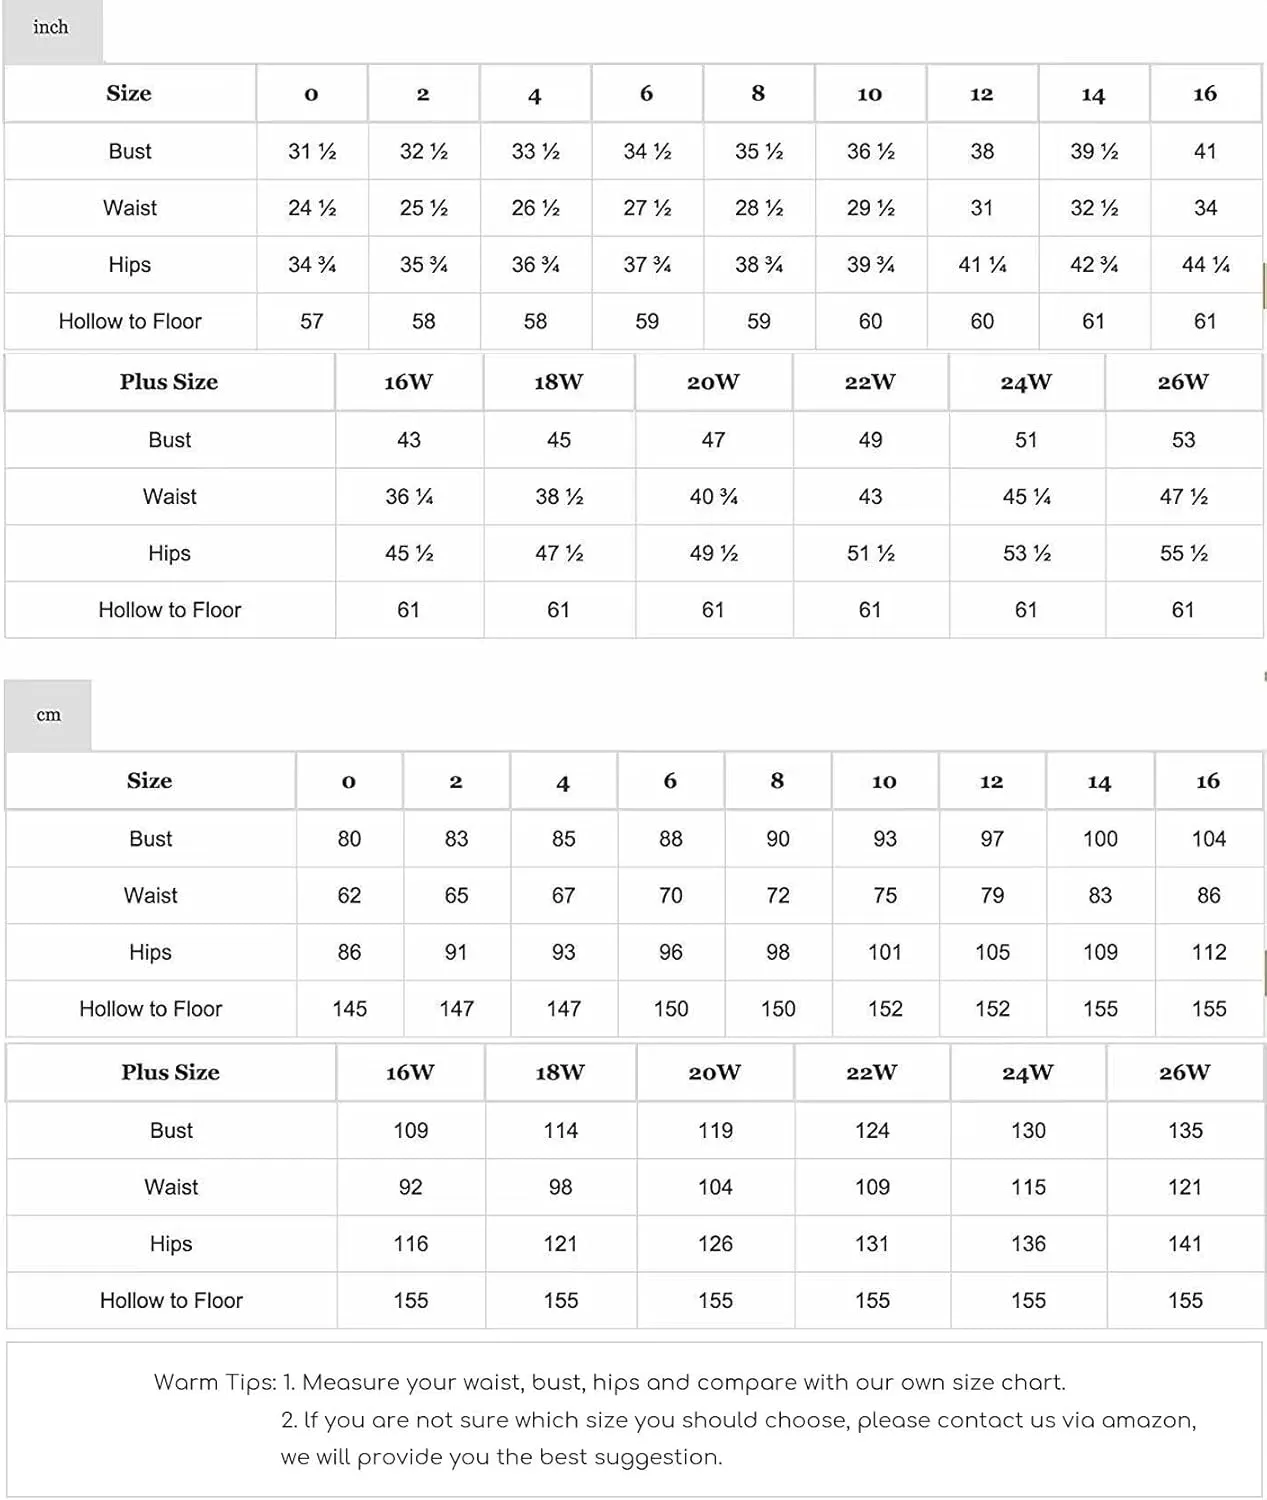
Task: Select the Bust 31 ½ cell for size 0
Action: 312,152
